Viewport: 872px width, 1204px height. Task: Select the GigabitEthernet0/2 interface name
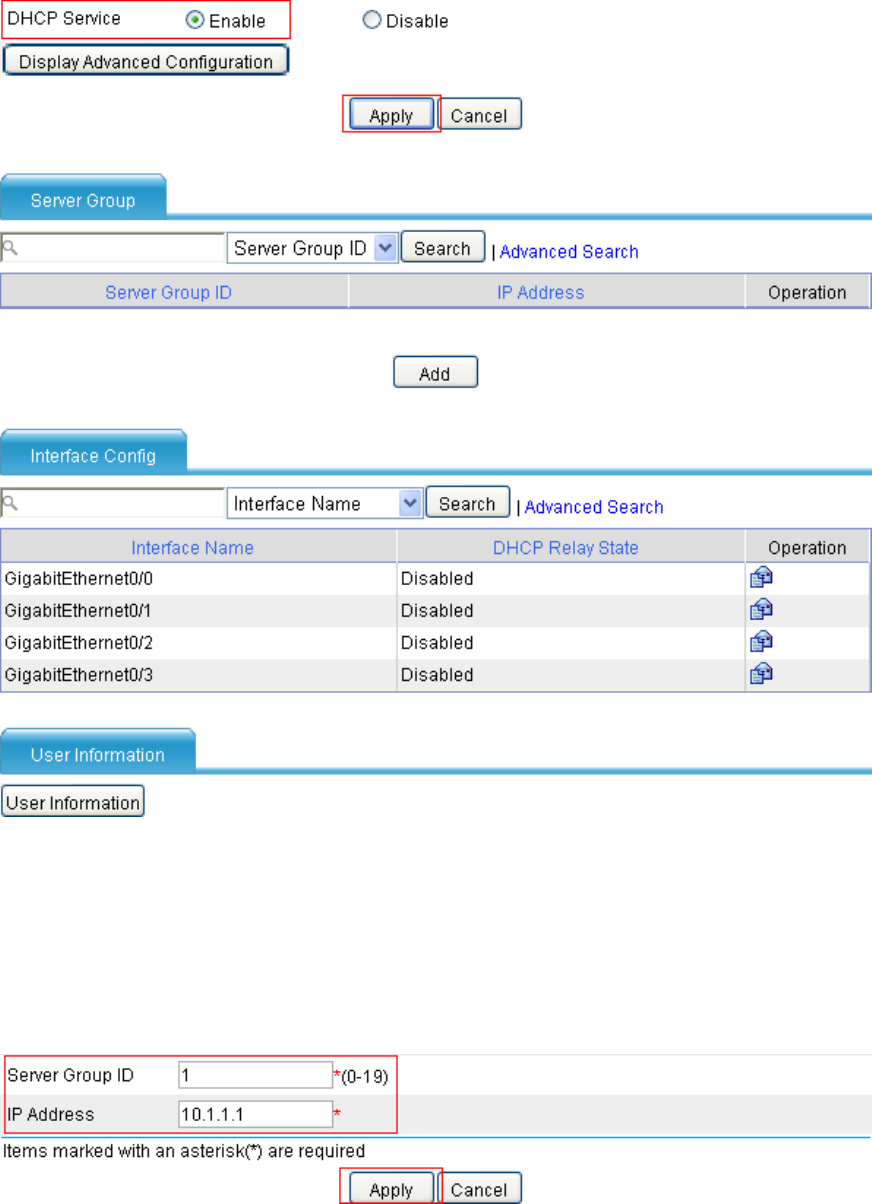78,642
